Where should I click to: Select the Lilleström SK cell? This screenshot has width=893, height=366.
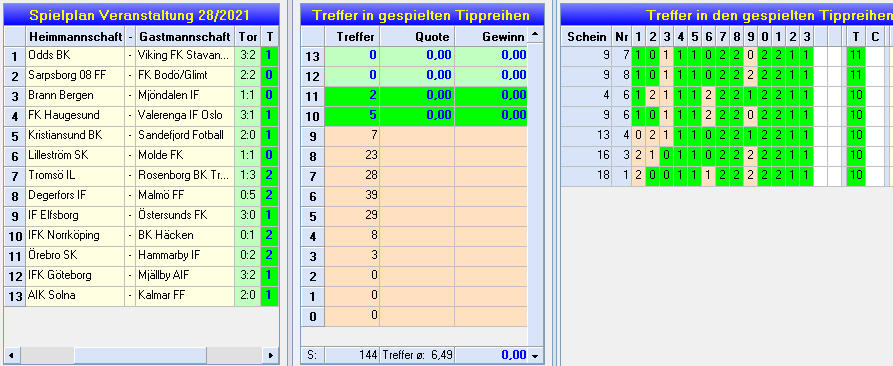click(75, 155)
